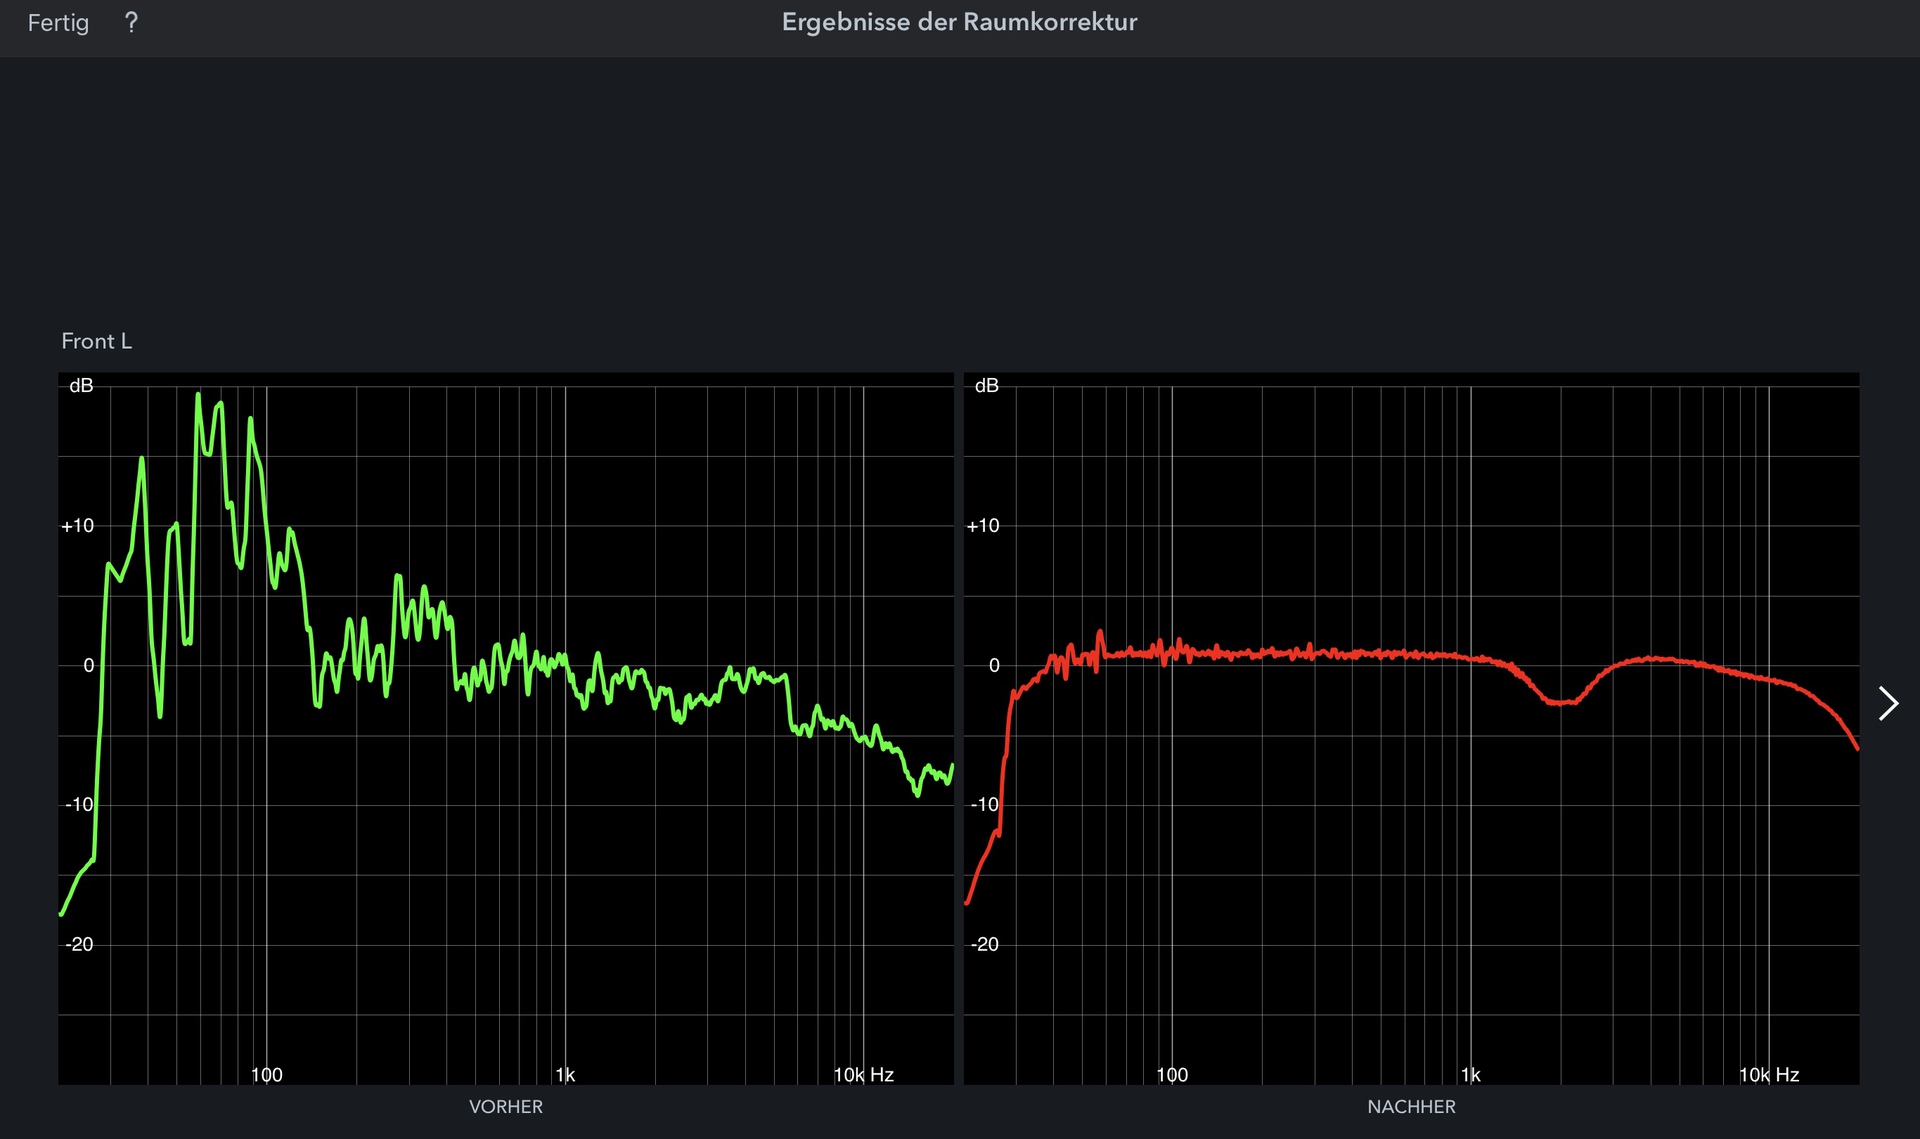The width and height of the screenshot is (1920, 1139).
Task: Go to next speaker with right chevron
Action: 1887,703
